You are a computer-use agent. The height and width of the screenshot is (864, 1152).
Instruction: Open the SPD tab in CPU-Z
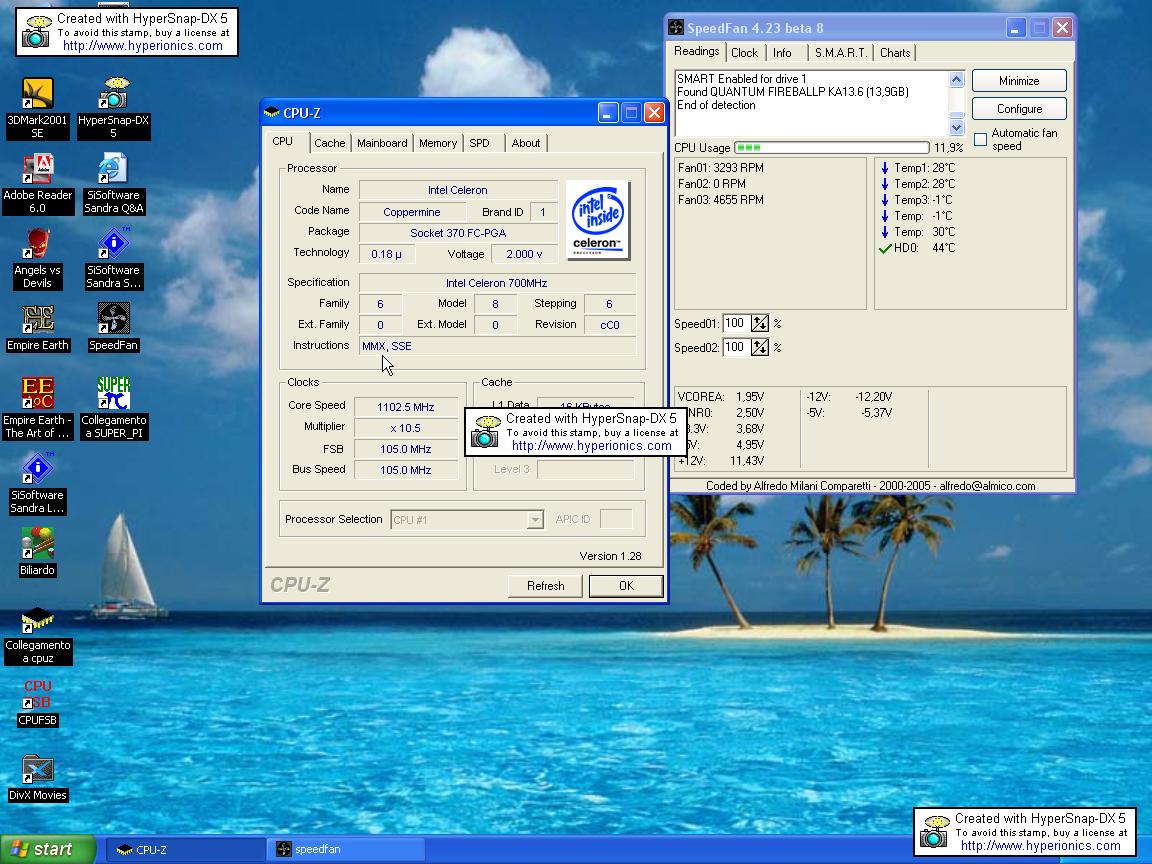[x=479, y=143]
